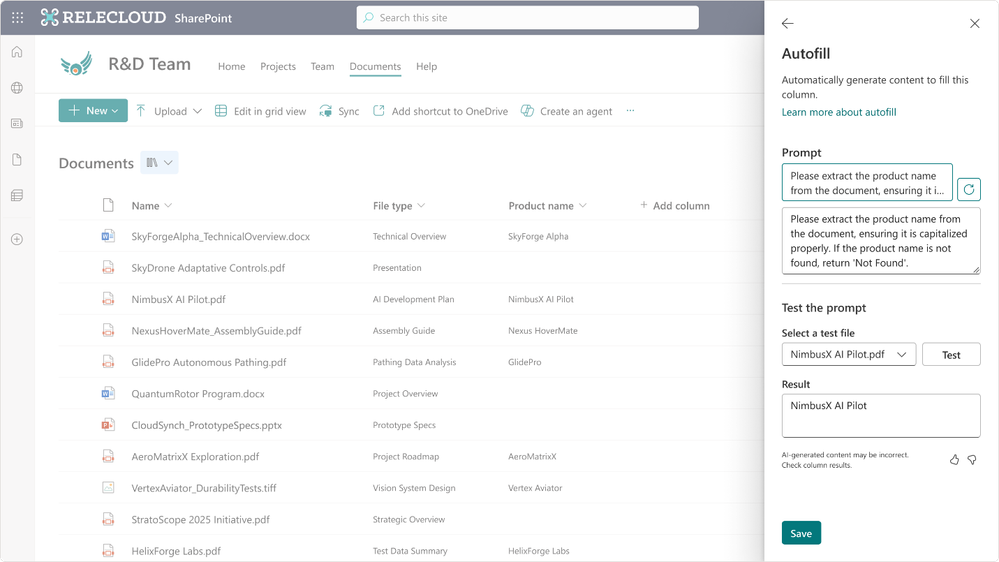999x562 pixels.
Task: Click the Sync toolbar button
Action: tap(339, 111)
